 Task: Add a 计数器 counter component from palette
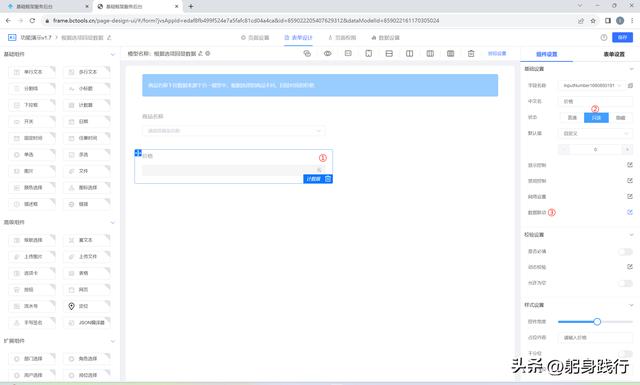(87, 105)
